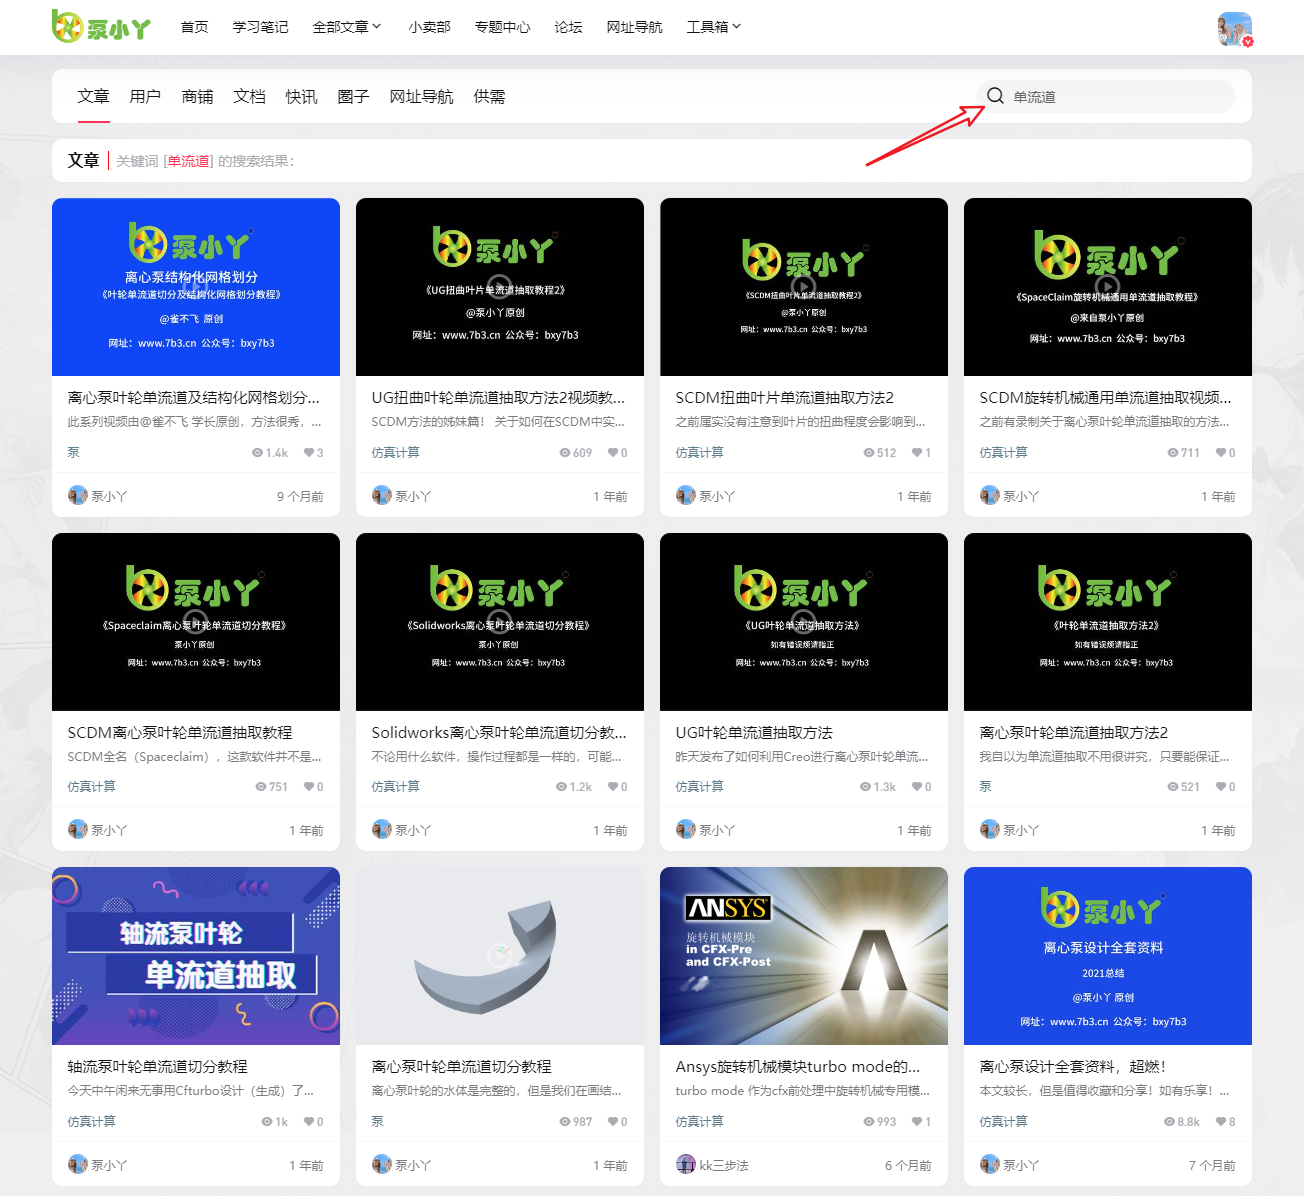
Task: Open article SCDM旋转机械通用单流道抽取视频
Action: 1106,398
